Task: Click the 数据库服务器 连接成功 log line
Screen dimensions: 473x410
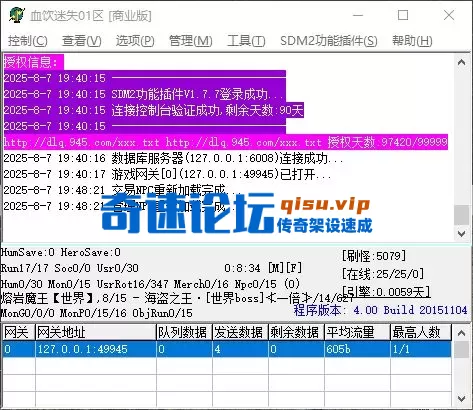Action: 173,158
